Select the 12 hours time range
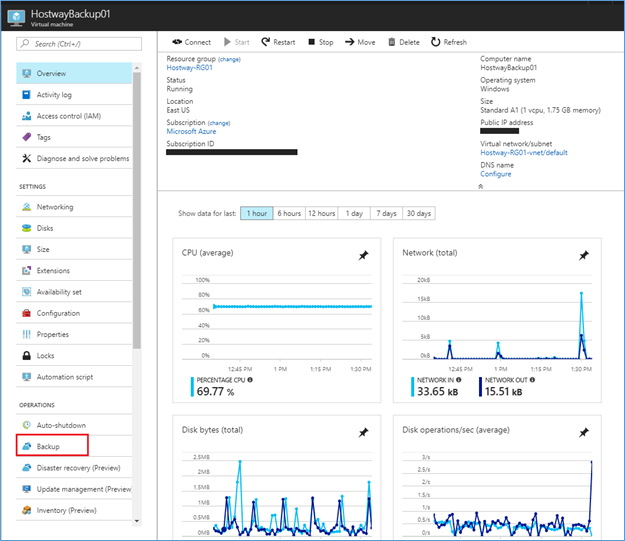The height and width of the screenshot is (541, 625). click(x=322, y=213)
